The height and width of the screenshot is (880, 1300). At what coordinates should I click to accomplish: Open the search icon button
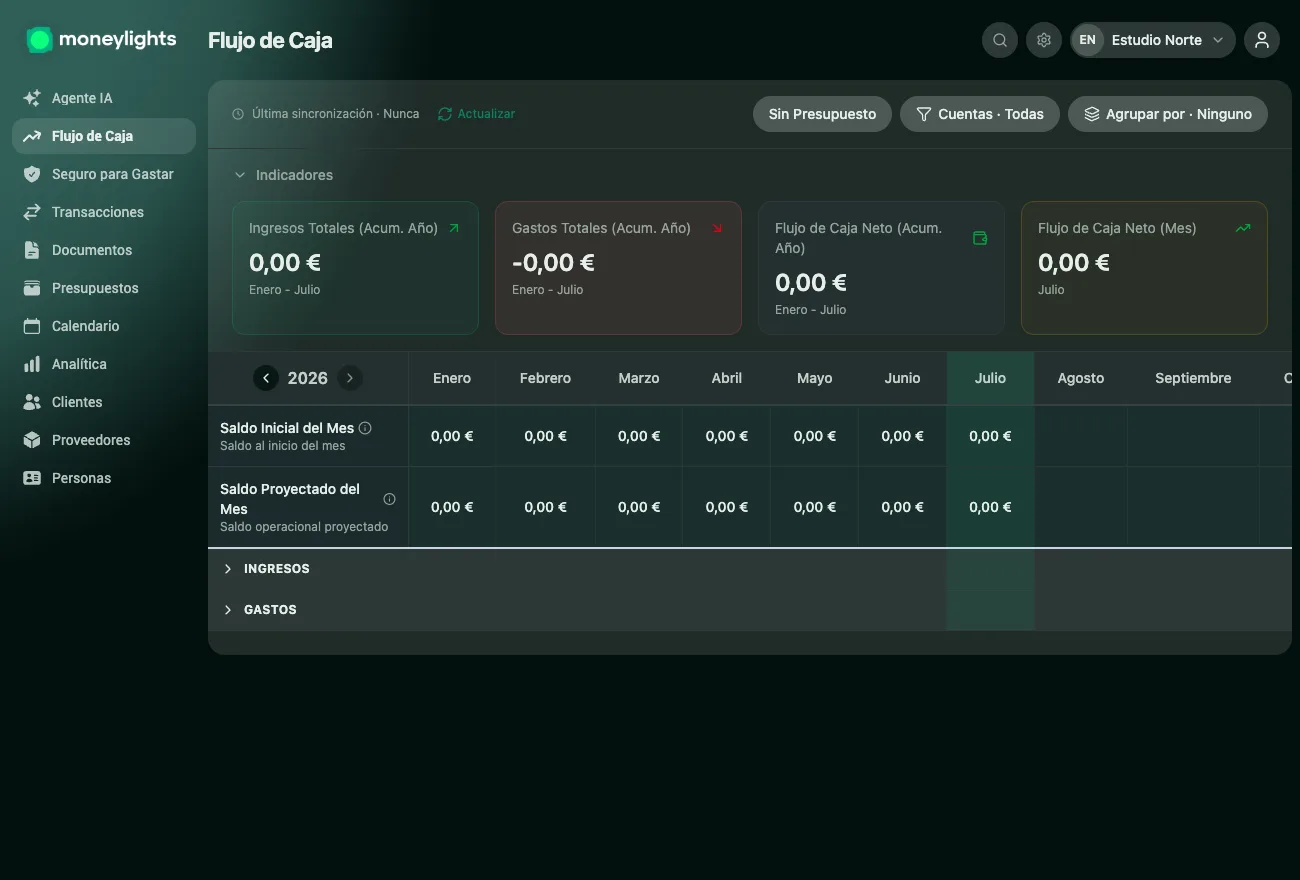[x=1000, y=40]
